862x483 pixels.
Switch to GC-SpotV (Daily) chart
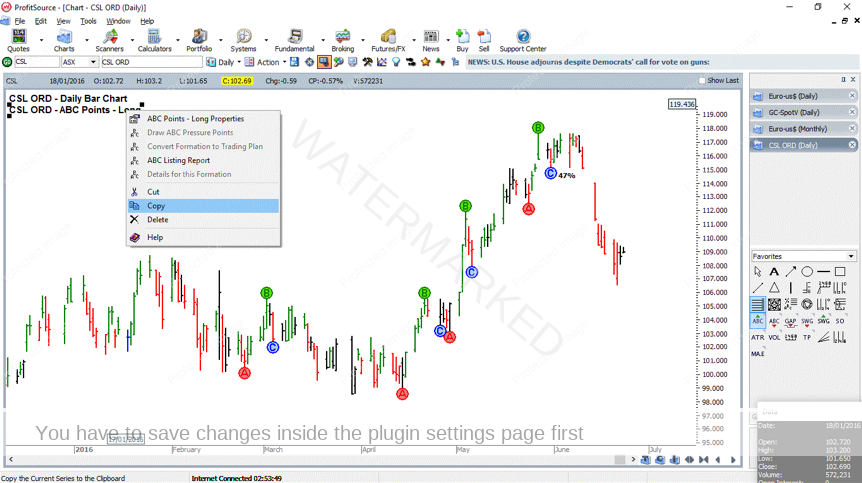tap(804, 113)
